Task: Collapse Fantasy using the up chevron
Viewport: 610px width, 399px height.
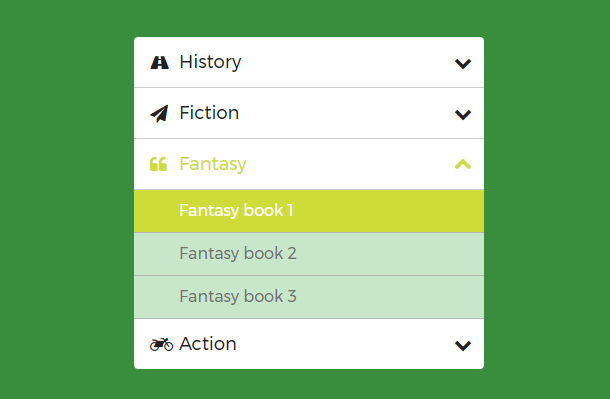Action: pos(463,164)
